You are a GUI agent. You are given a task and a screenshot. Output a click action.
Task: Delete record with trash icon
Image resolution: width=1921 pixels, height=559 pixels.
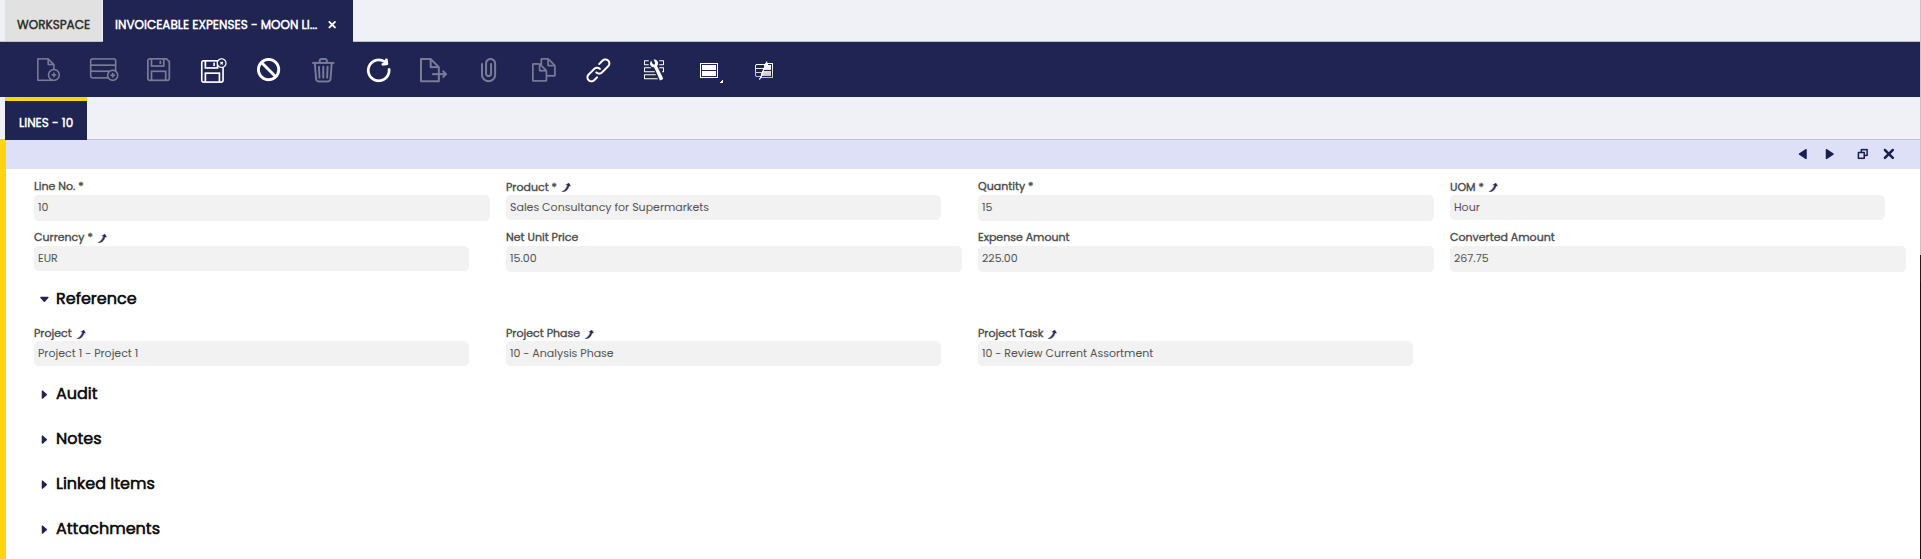point(323,70)
